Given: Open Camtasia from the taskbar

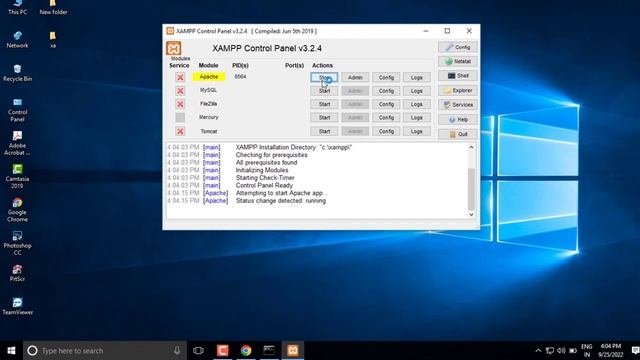Looking at the screenshot, I should (222, 350).
